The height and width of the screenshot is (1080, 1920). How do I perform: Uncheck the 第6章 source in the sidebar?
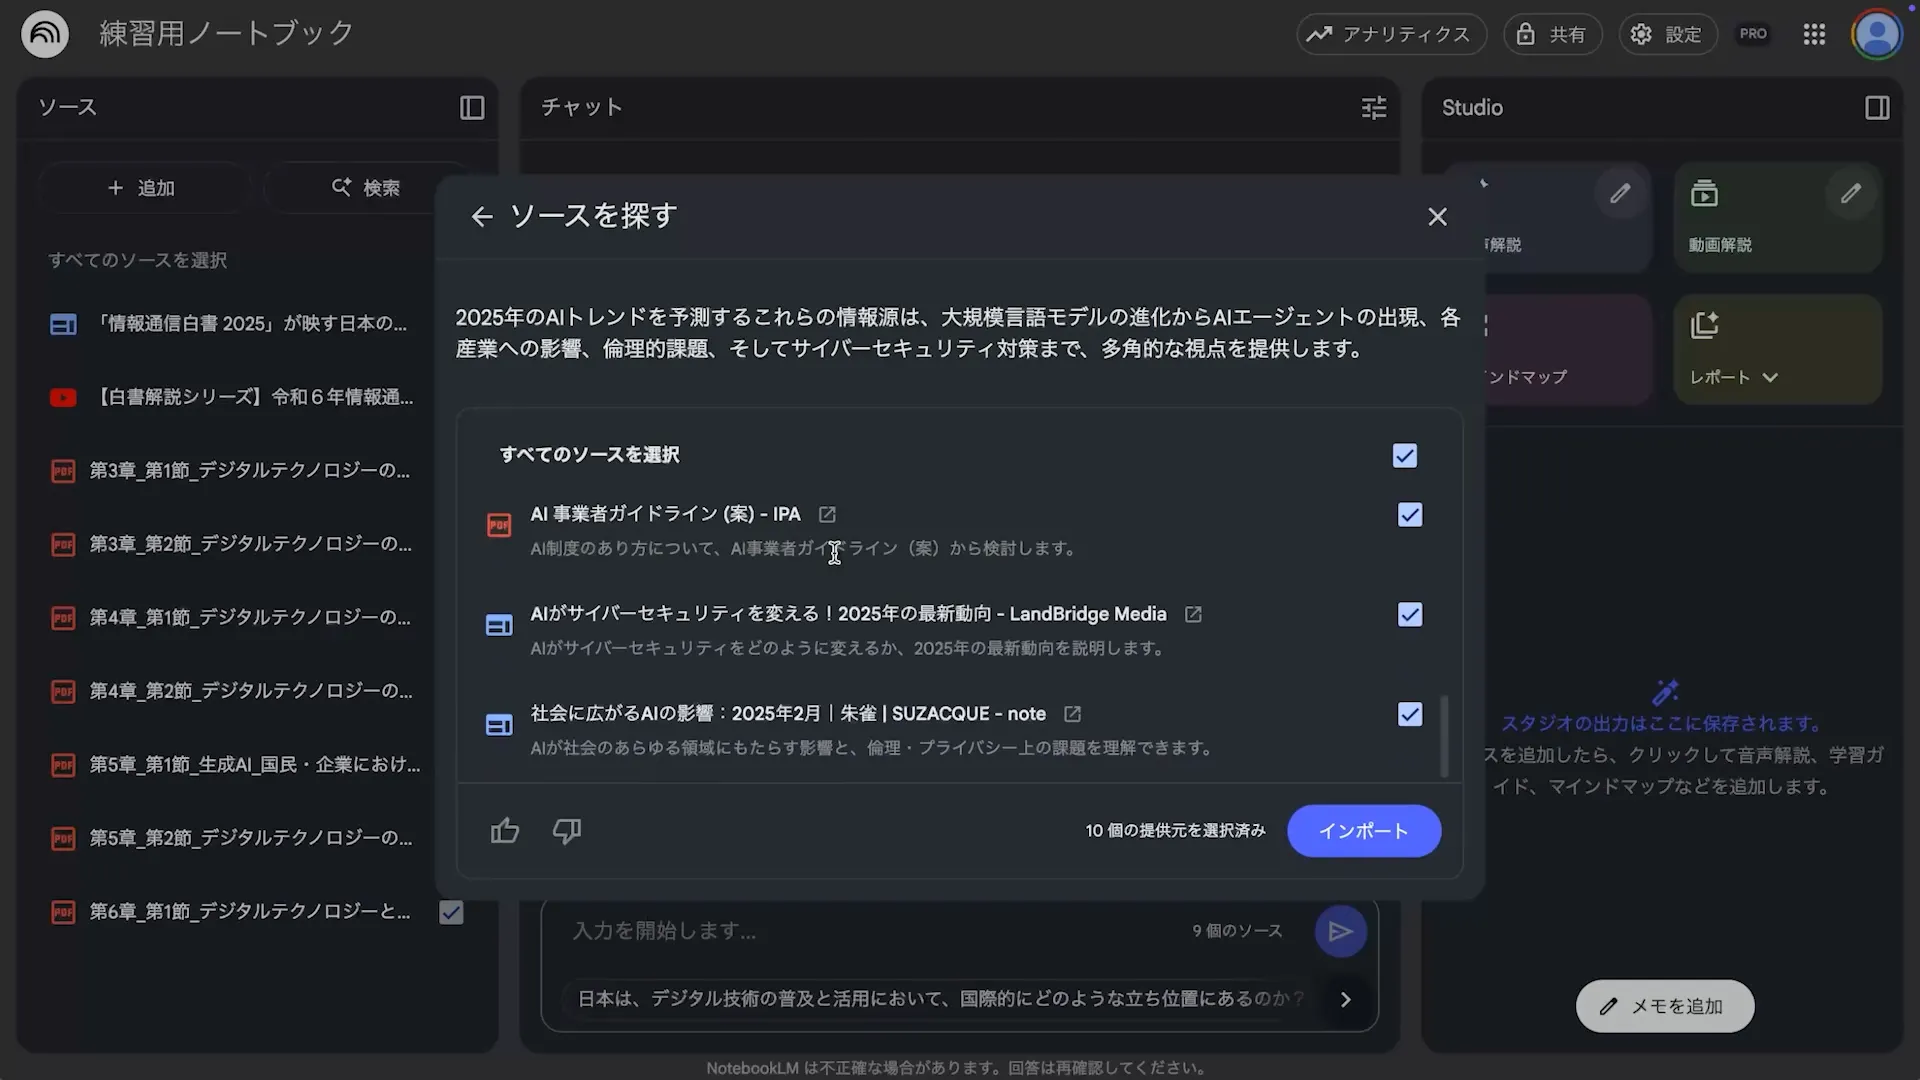coord(450,911)
